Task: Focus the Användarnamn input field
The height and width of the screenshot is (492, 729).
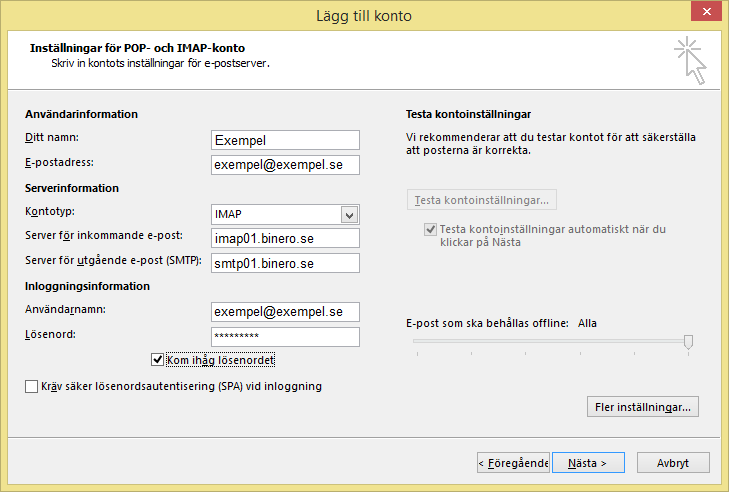Action: point(285,312)
